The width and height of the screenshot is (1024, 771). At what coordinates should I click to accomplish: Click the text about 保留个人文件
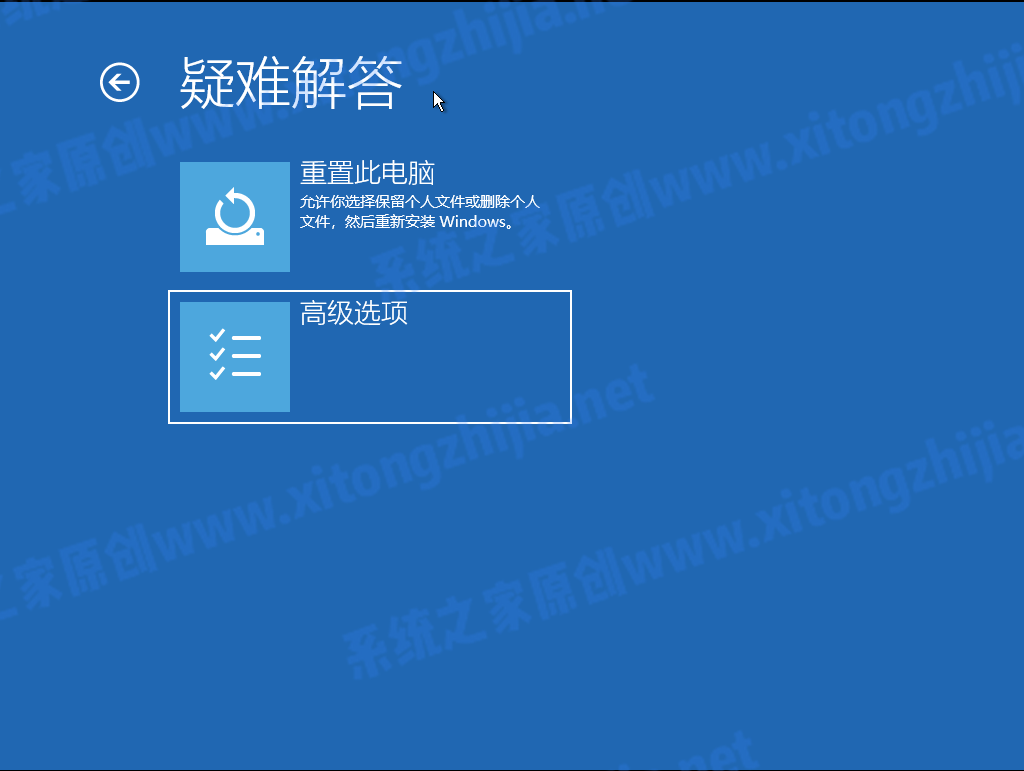[420, 200]
